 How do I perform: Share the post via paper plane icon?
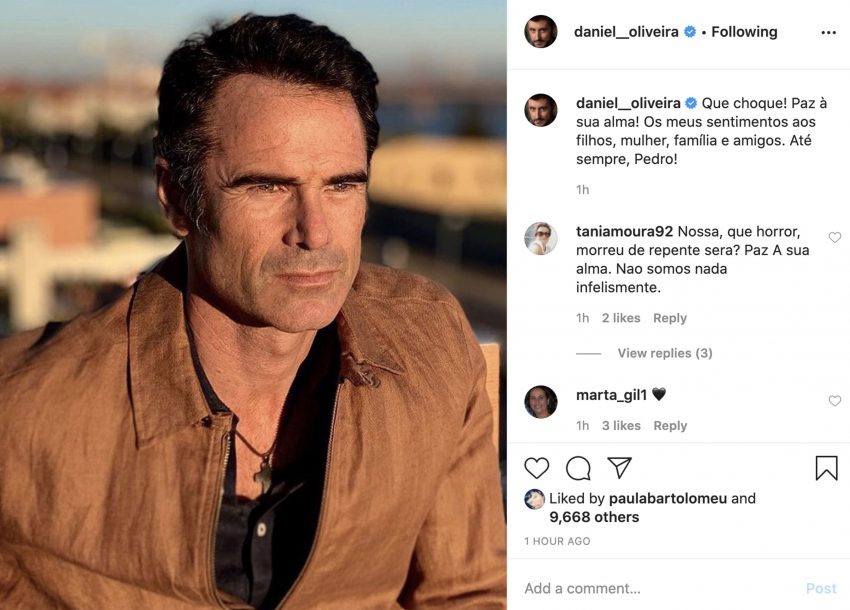[620, 468]
